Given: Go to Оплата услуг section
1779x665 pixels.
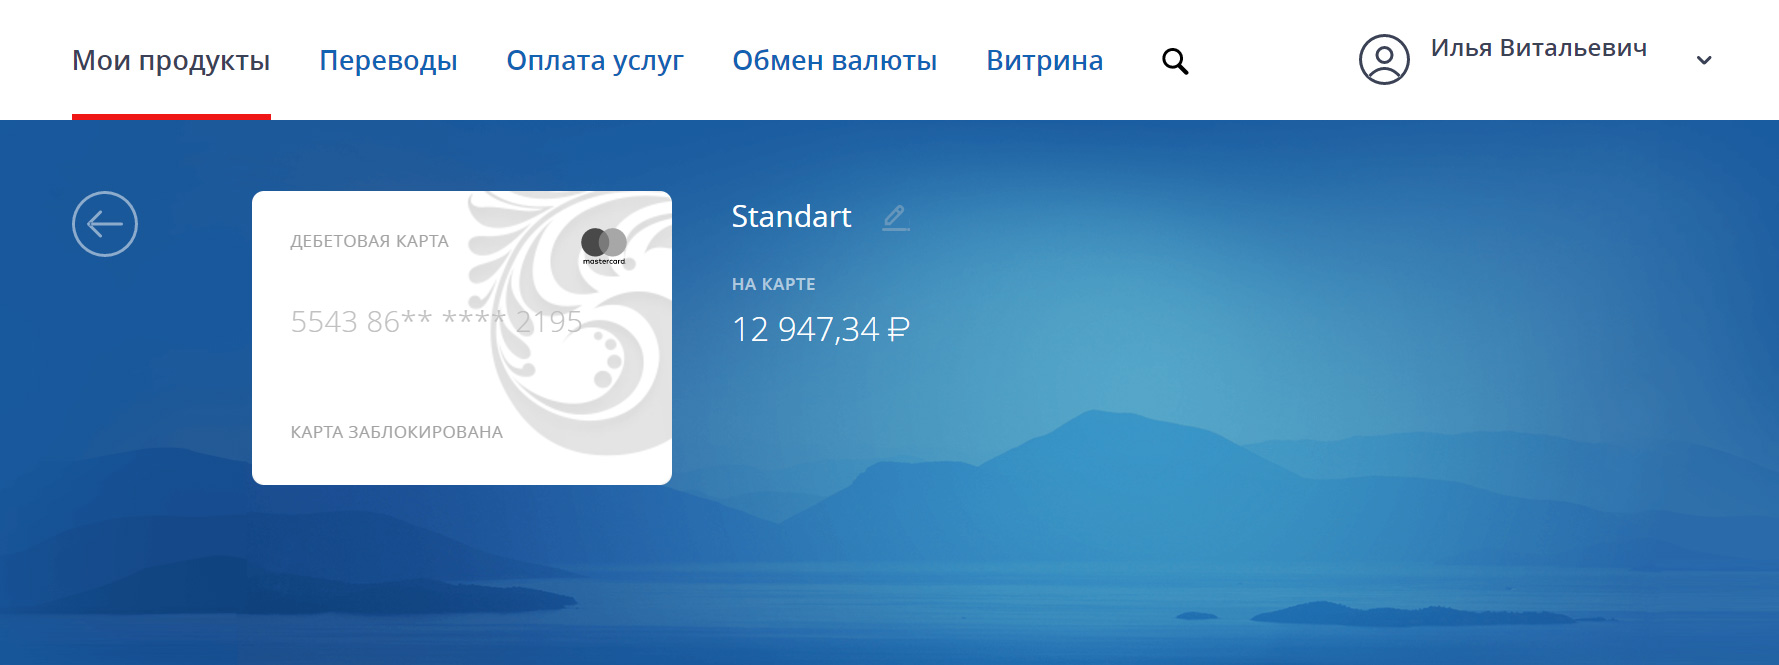Looking at the screenshot, I should click(x=595, y=61).
